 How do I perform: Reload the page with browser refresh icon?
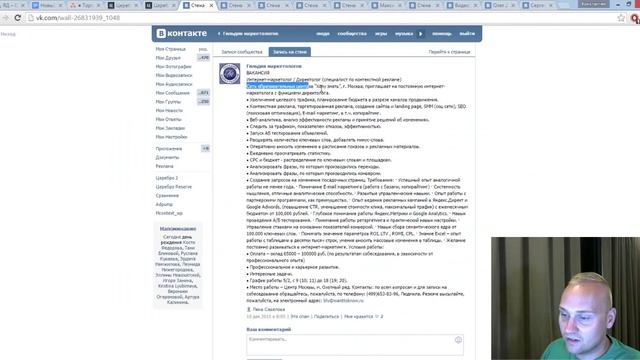coord(17,18)
